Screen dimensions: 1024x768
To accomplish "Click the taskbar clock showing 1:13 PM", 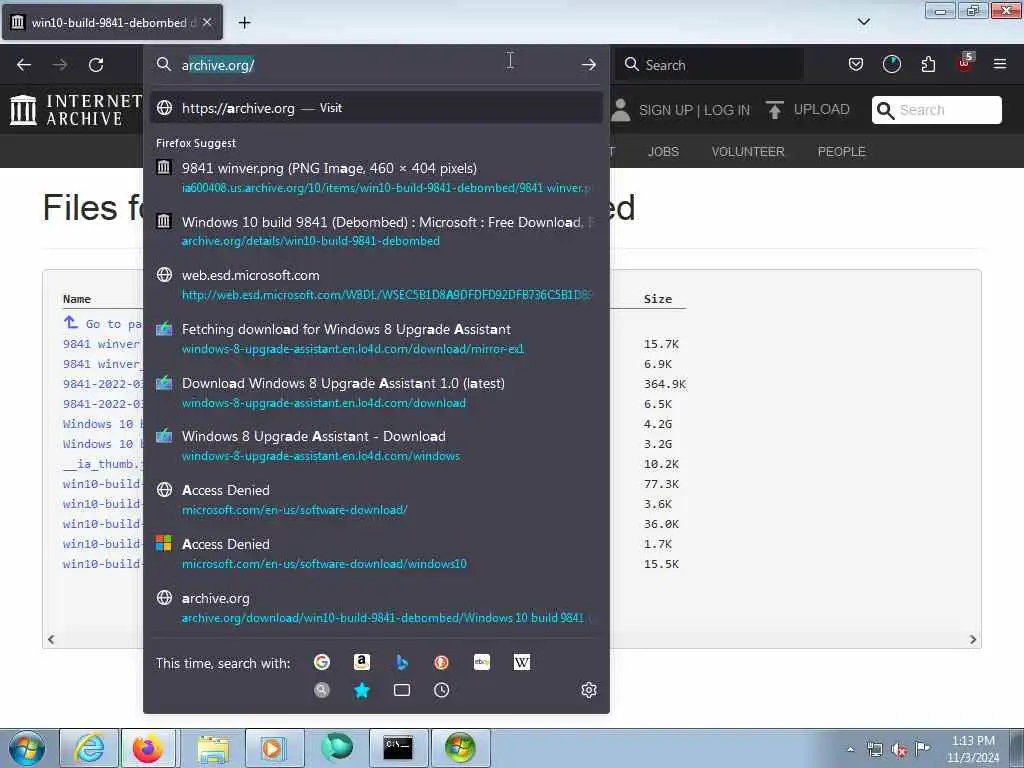I will 973,749.
